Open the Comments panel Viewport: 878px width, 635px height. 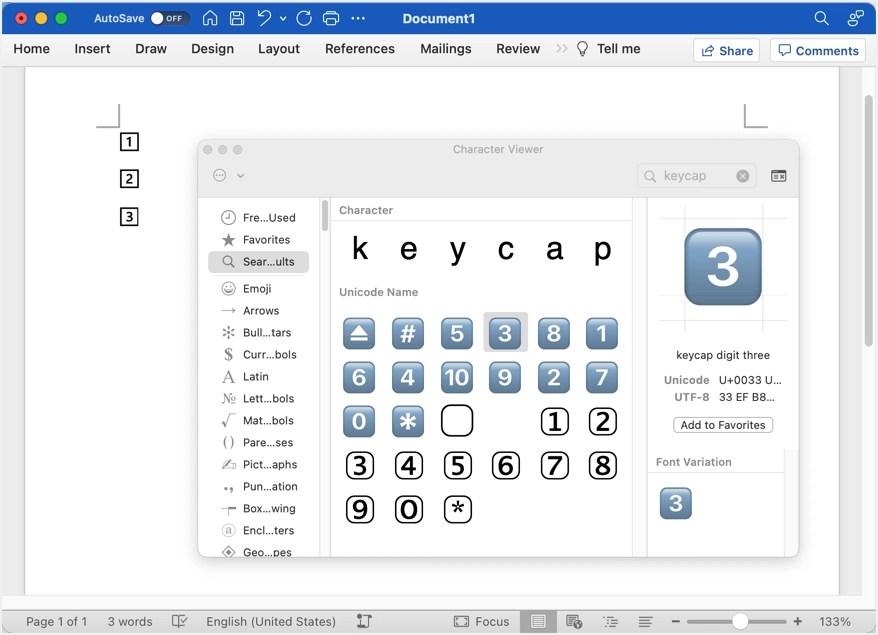point(818,50)
